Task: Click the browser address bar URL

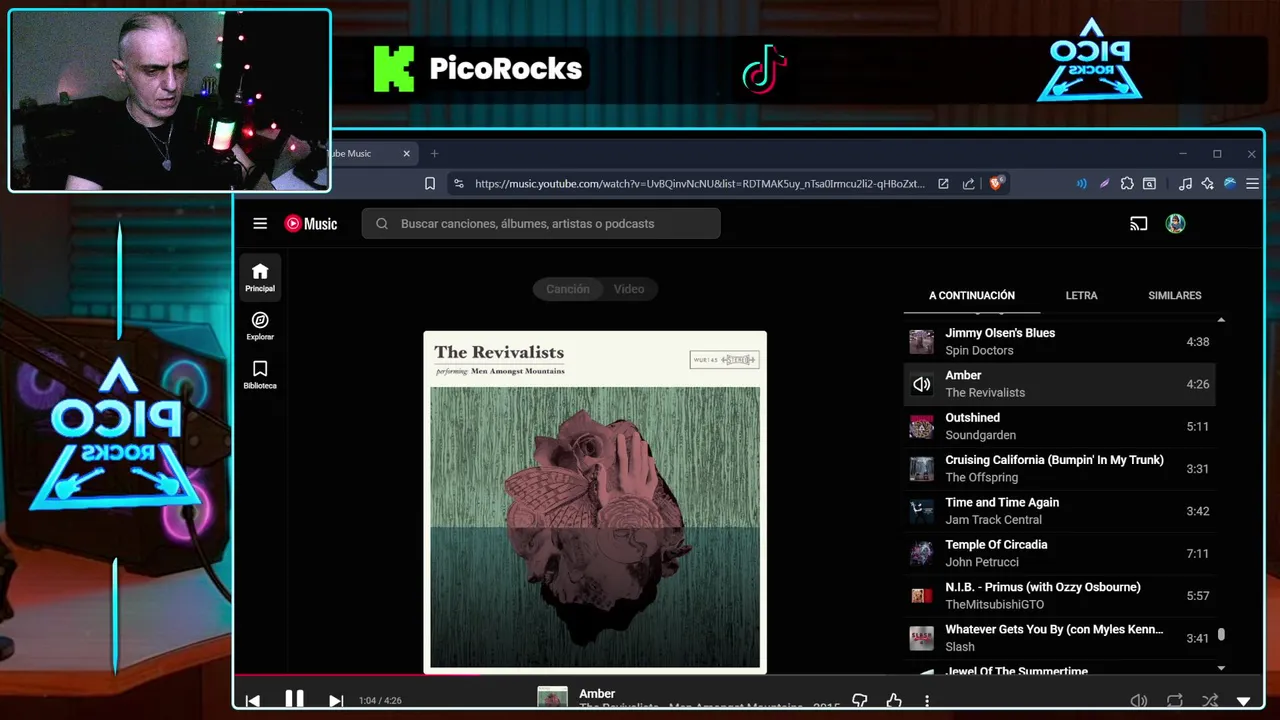Action: [700, 184]
